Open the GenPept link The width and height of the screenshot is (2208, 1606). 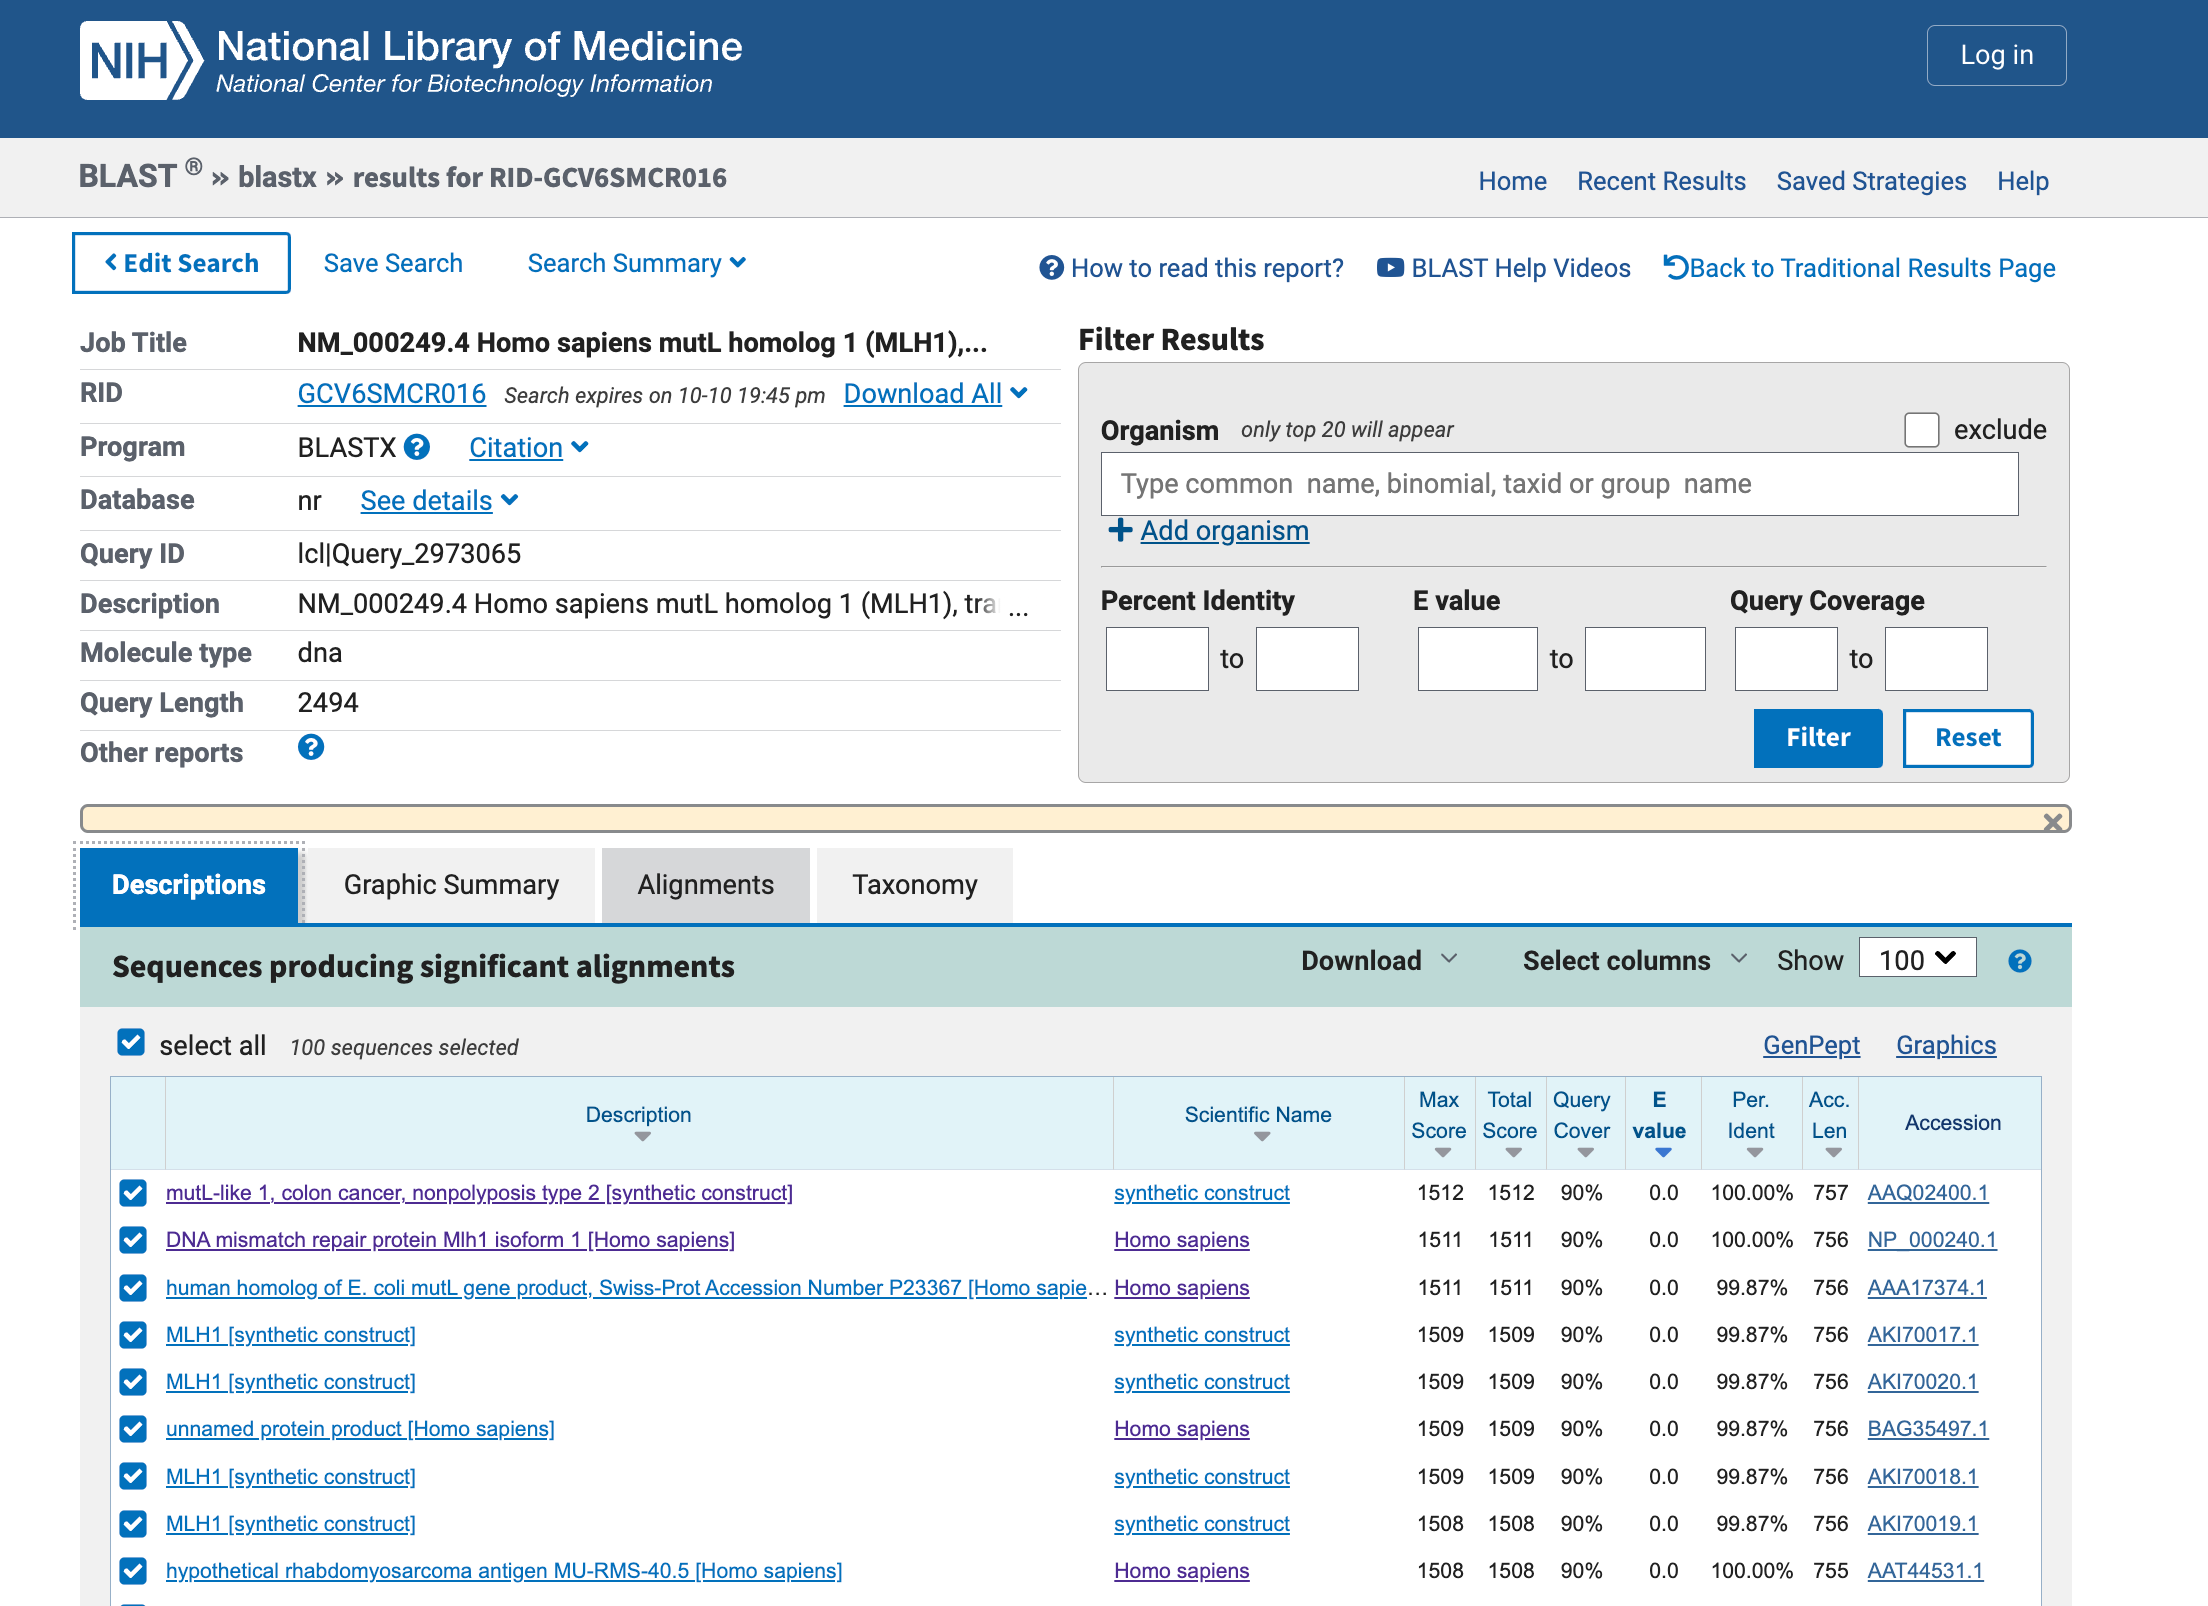point(1811,1045)
